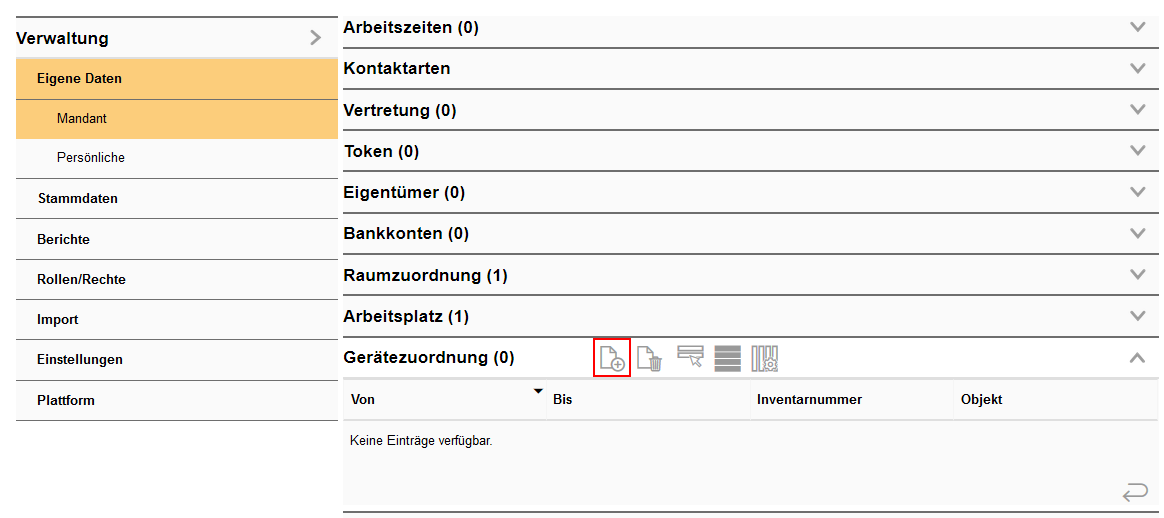The width and height of the screenshot is (1164, 518).
Task: Collapse the Gerätezuordnung section
Action: (x=1137, y=357)
